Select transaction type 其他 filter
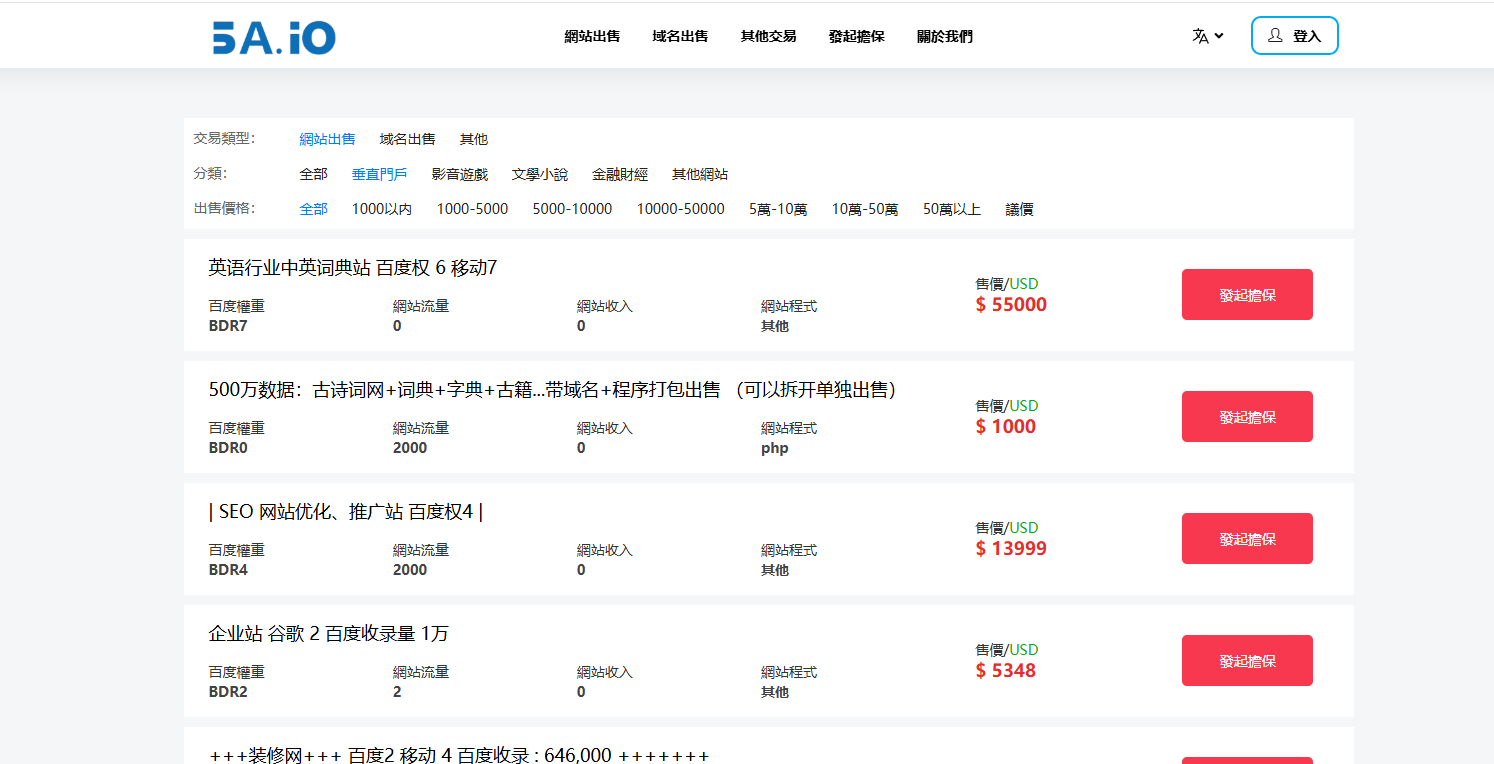Screen dimensions: 1494x764 [473, 139]
